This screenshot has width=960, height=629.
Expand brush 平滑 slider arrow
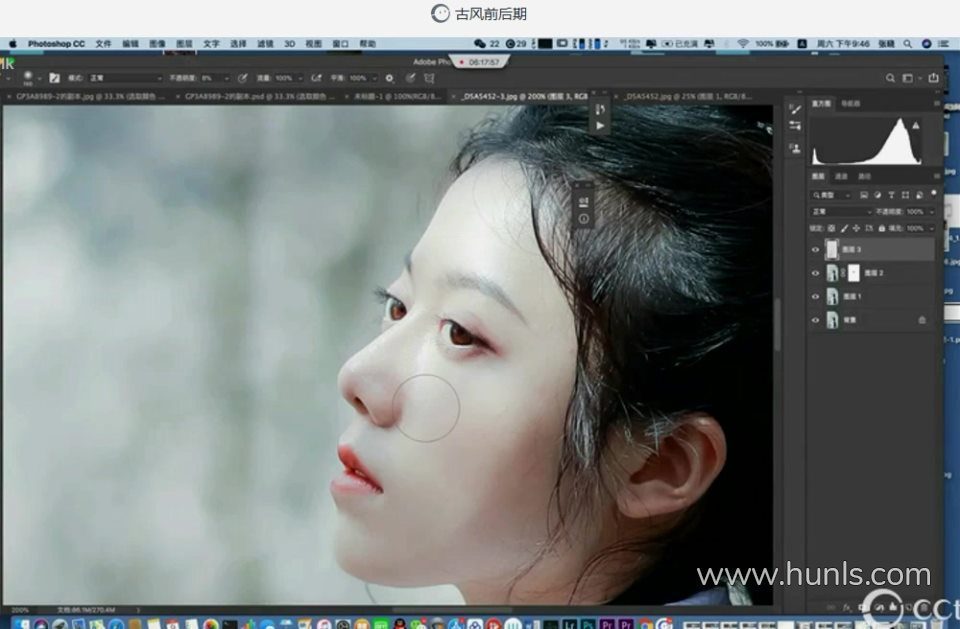click(x=374, y=78)
